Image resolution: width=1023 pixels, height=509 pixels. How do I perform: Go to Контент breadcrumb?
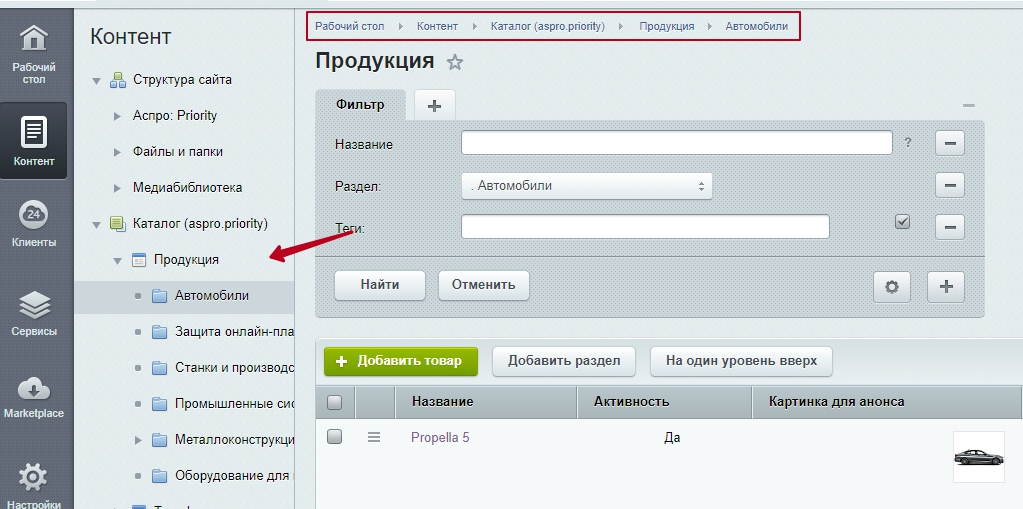pyautogui.click(x=437, y=27)
